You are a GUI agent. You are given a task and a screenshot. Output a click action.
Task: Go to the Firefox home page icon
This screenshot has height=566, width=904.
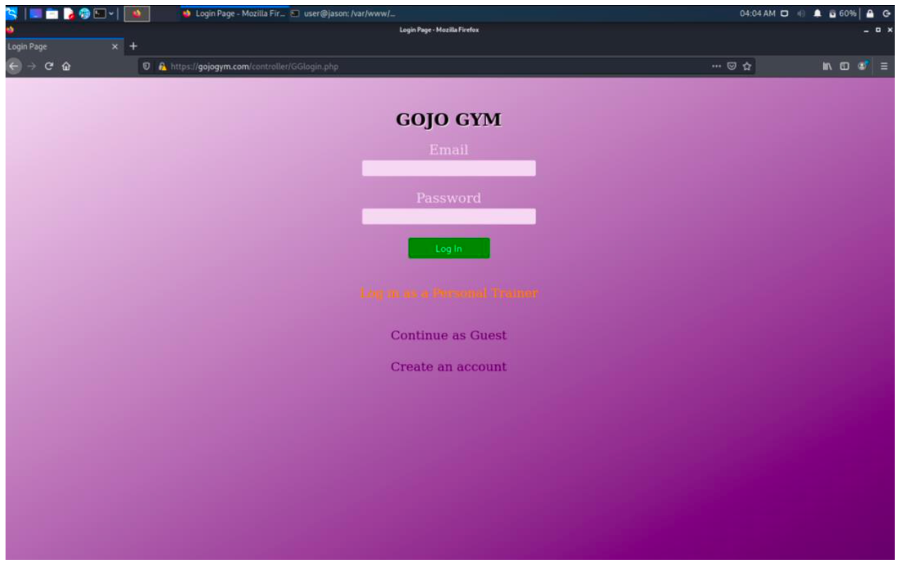pos(66,66)
